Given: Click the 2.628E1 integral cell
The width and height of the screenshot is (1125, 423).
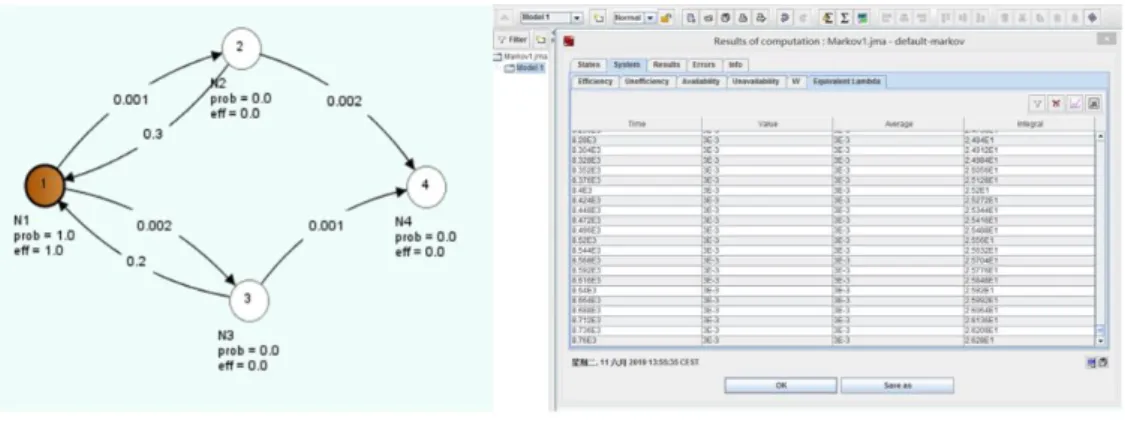Looking at the screenshot, I should [x=1029, y=341].
